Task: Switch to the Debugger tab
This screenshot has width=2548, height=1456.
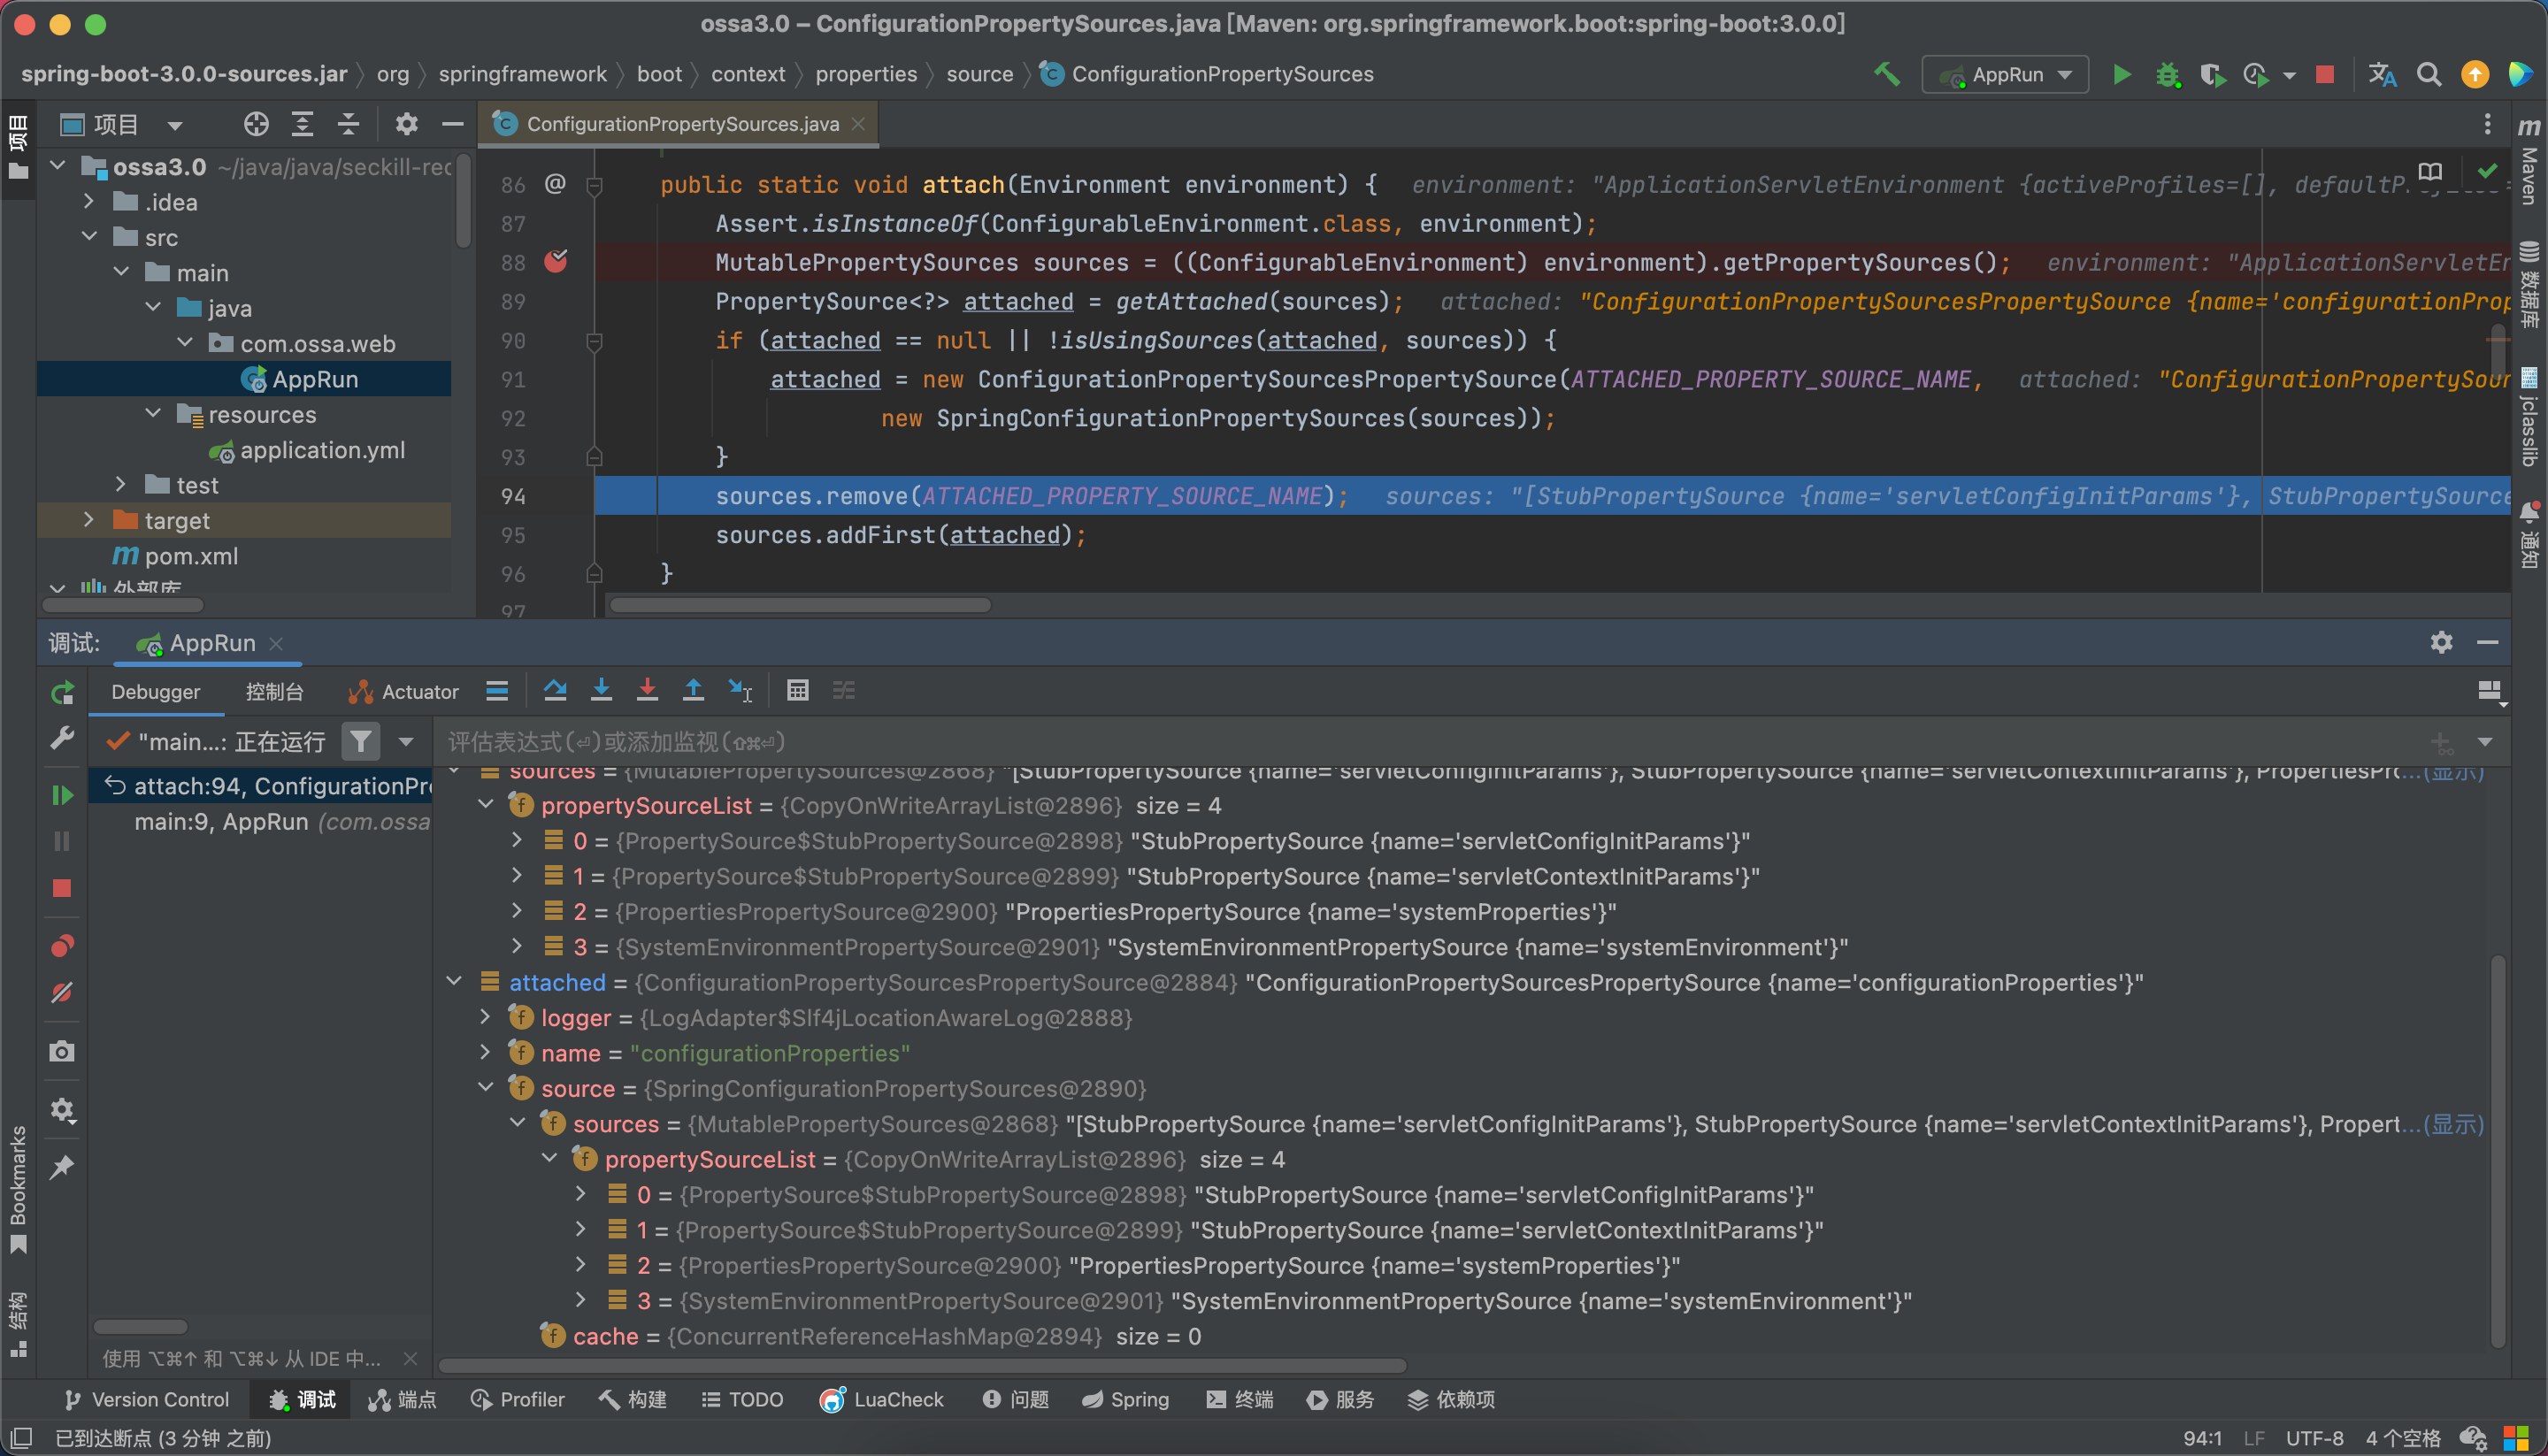Action: [157, 693]
